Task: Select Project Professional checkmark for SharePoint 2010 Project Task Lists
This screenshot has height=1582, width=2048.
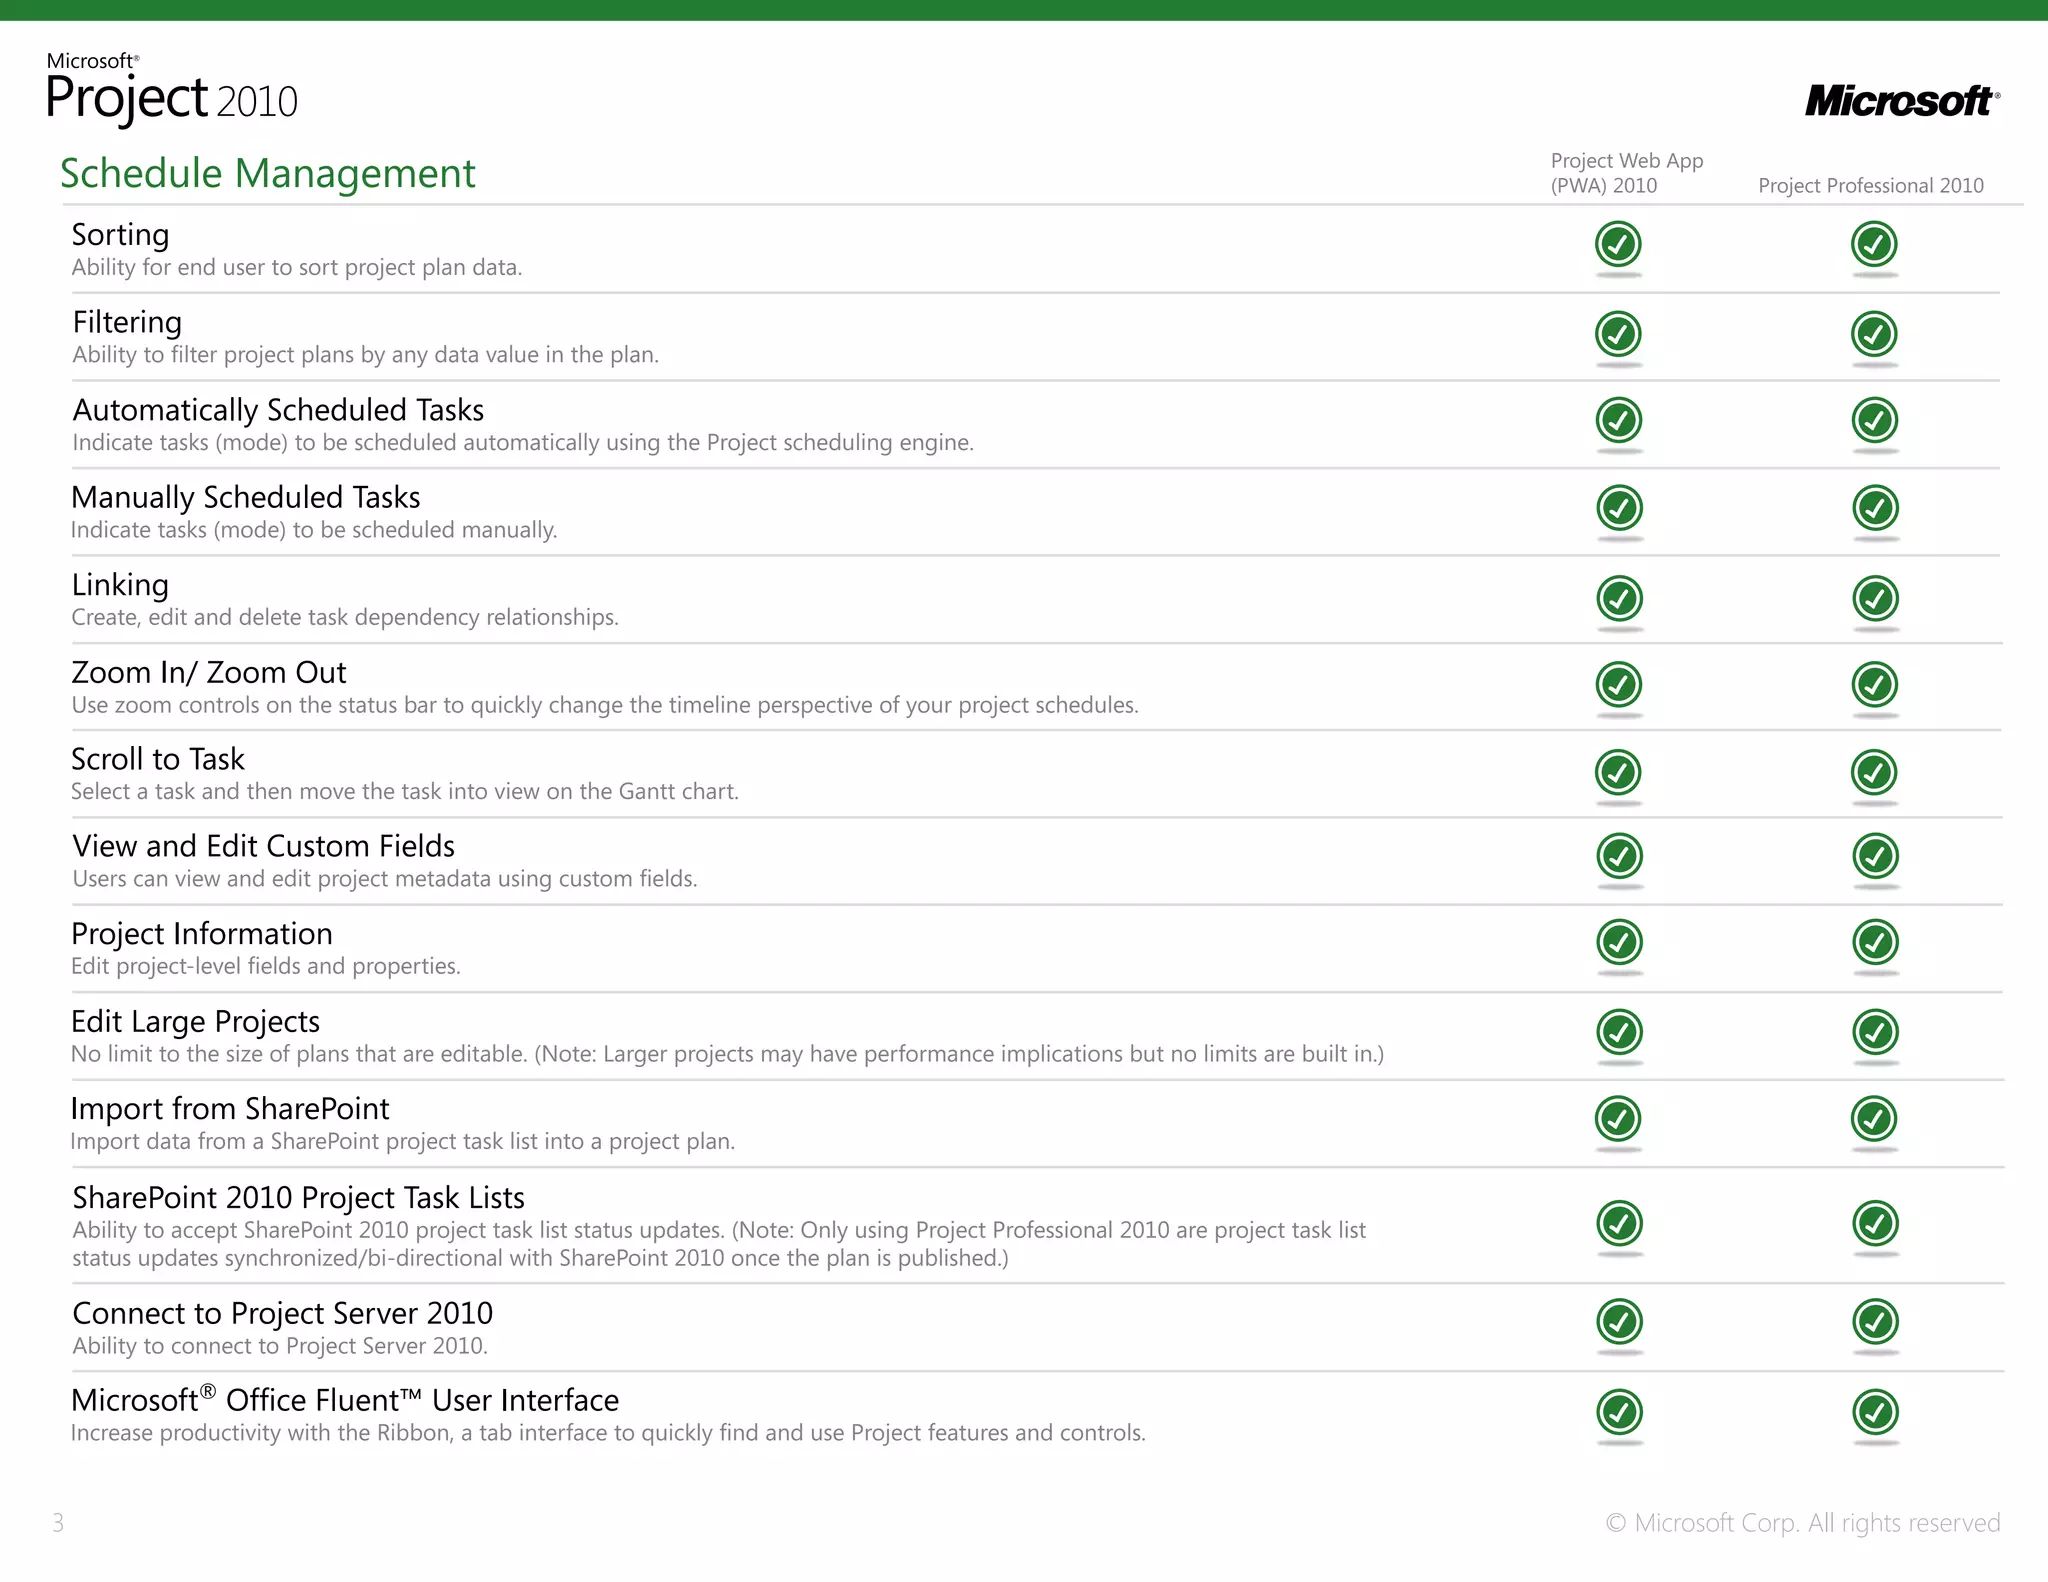Action: pos(1876,1223)
